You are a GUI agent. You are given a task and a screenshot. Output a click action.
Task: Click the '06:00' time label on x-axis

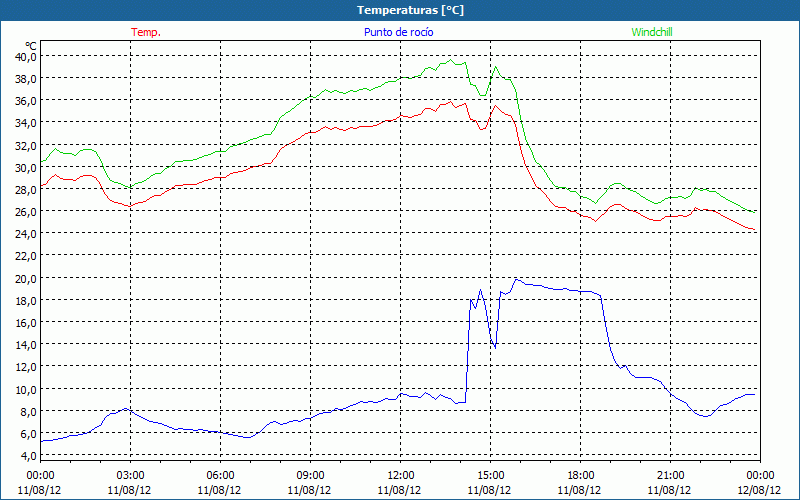coord(220,476)
